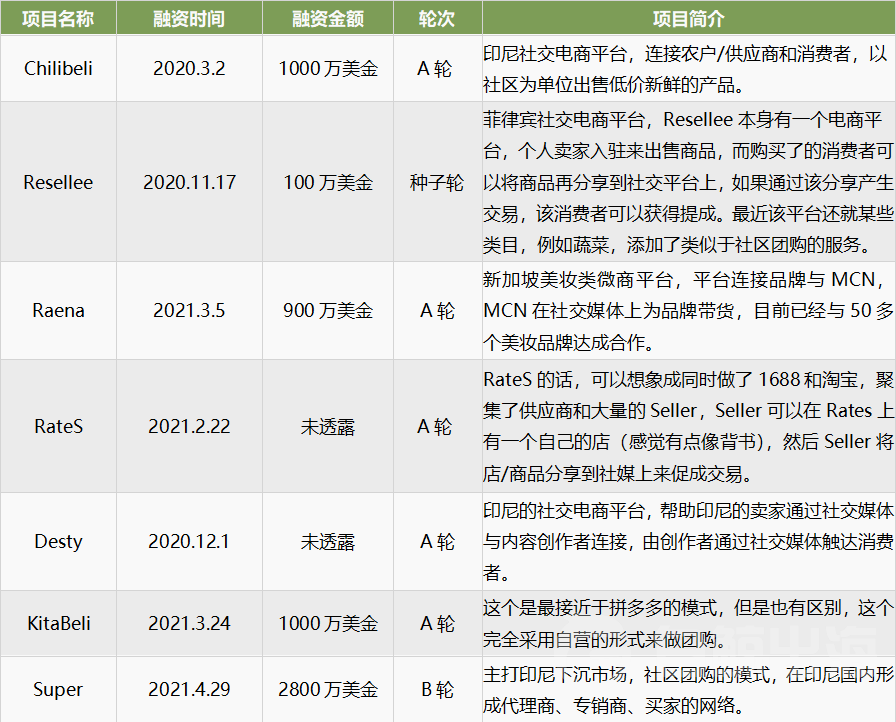Viewport: 896px width, 722px height.
Task: Select the Super project name cell
Action: coord(58,689)
